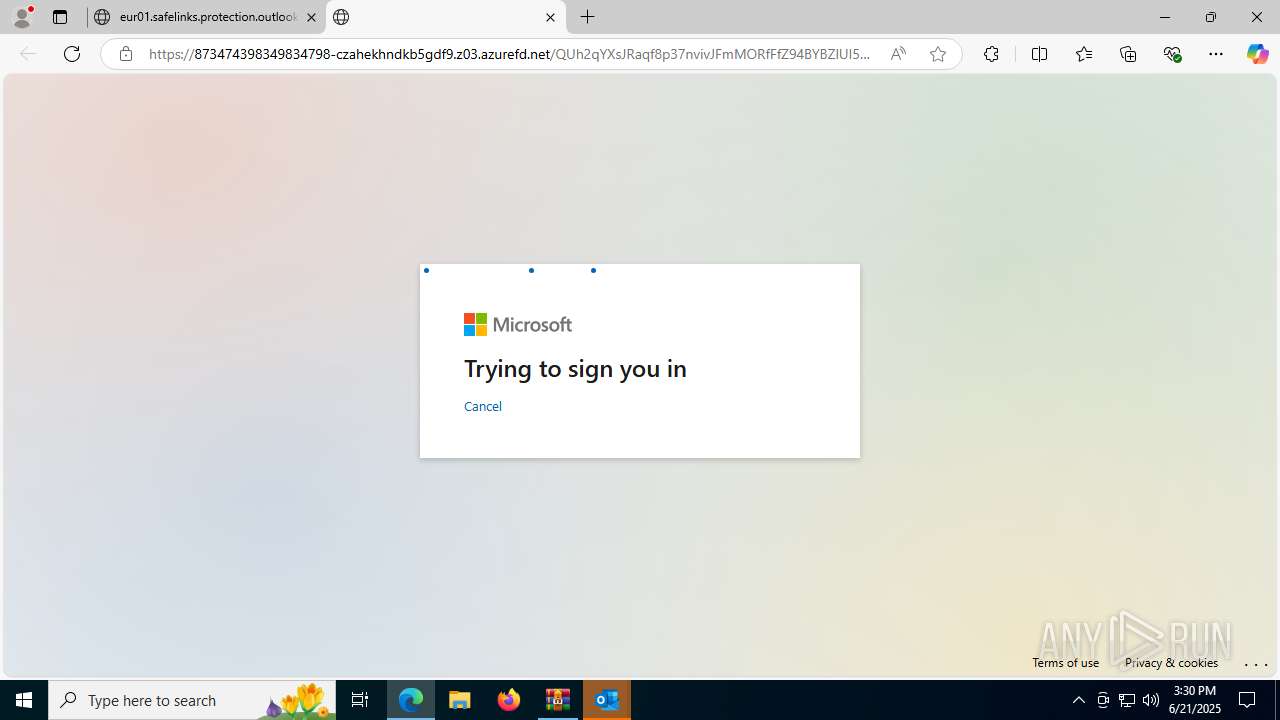Open WinRAR taskbar icon

coord(558,700)
